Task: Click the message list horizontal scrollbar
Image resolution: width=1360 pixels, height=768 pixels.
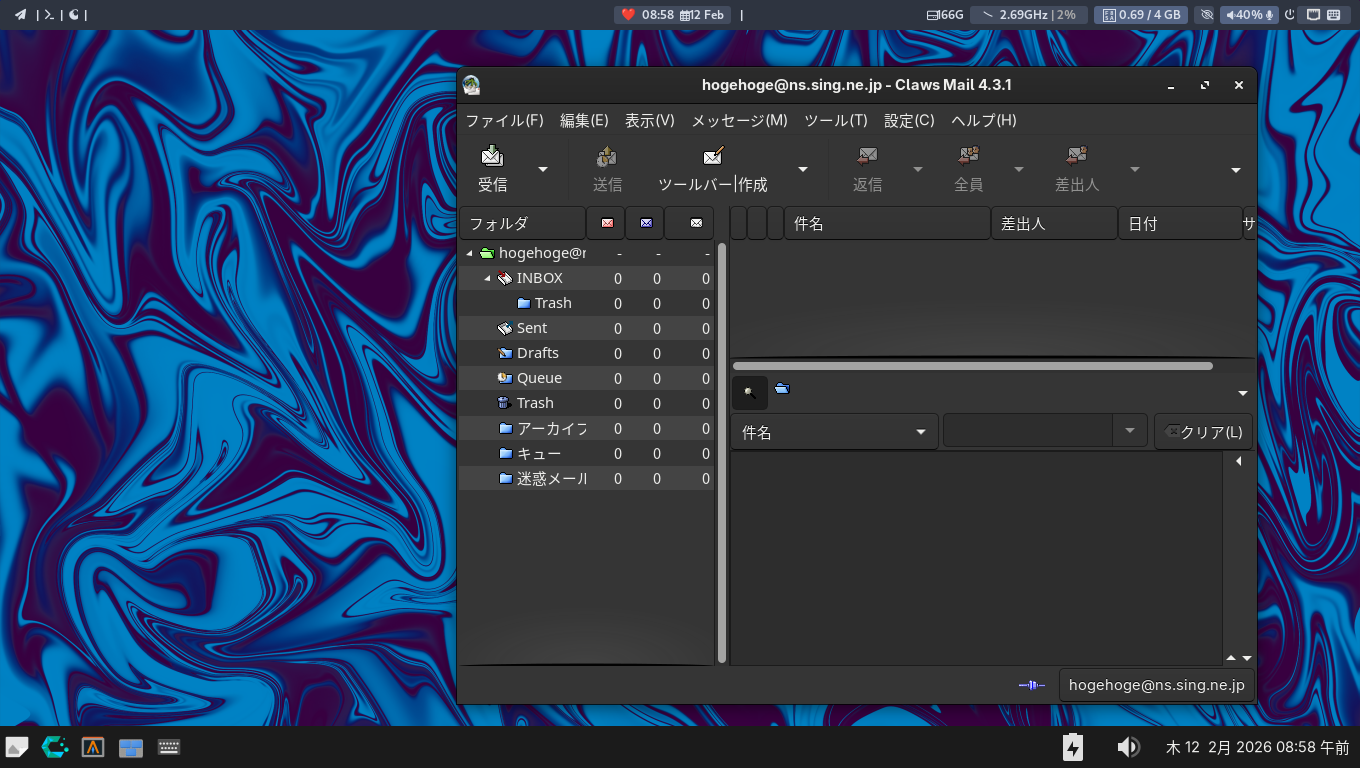Action: click(972, 366)
